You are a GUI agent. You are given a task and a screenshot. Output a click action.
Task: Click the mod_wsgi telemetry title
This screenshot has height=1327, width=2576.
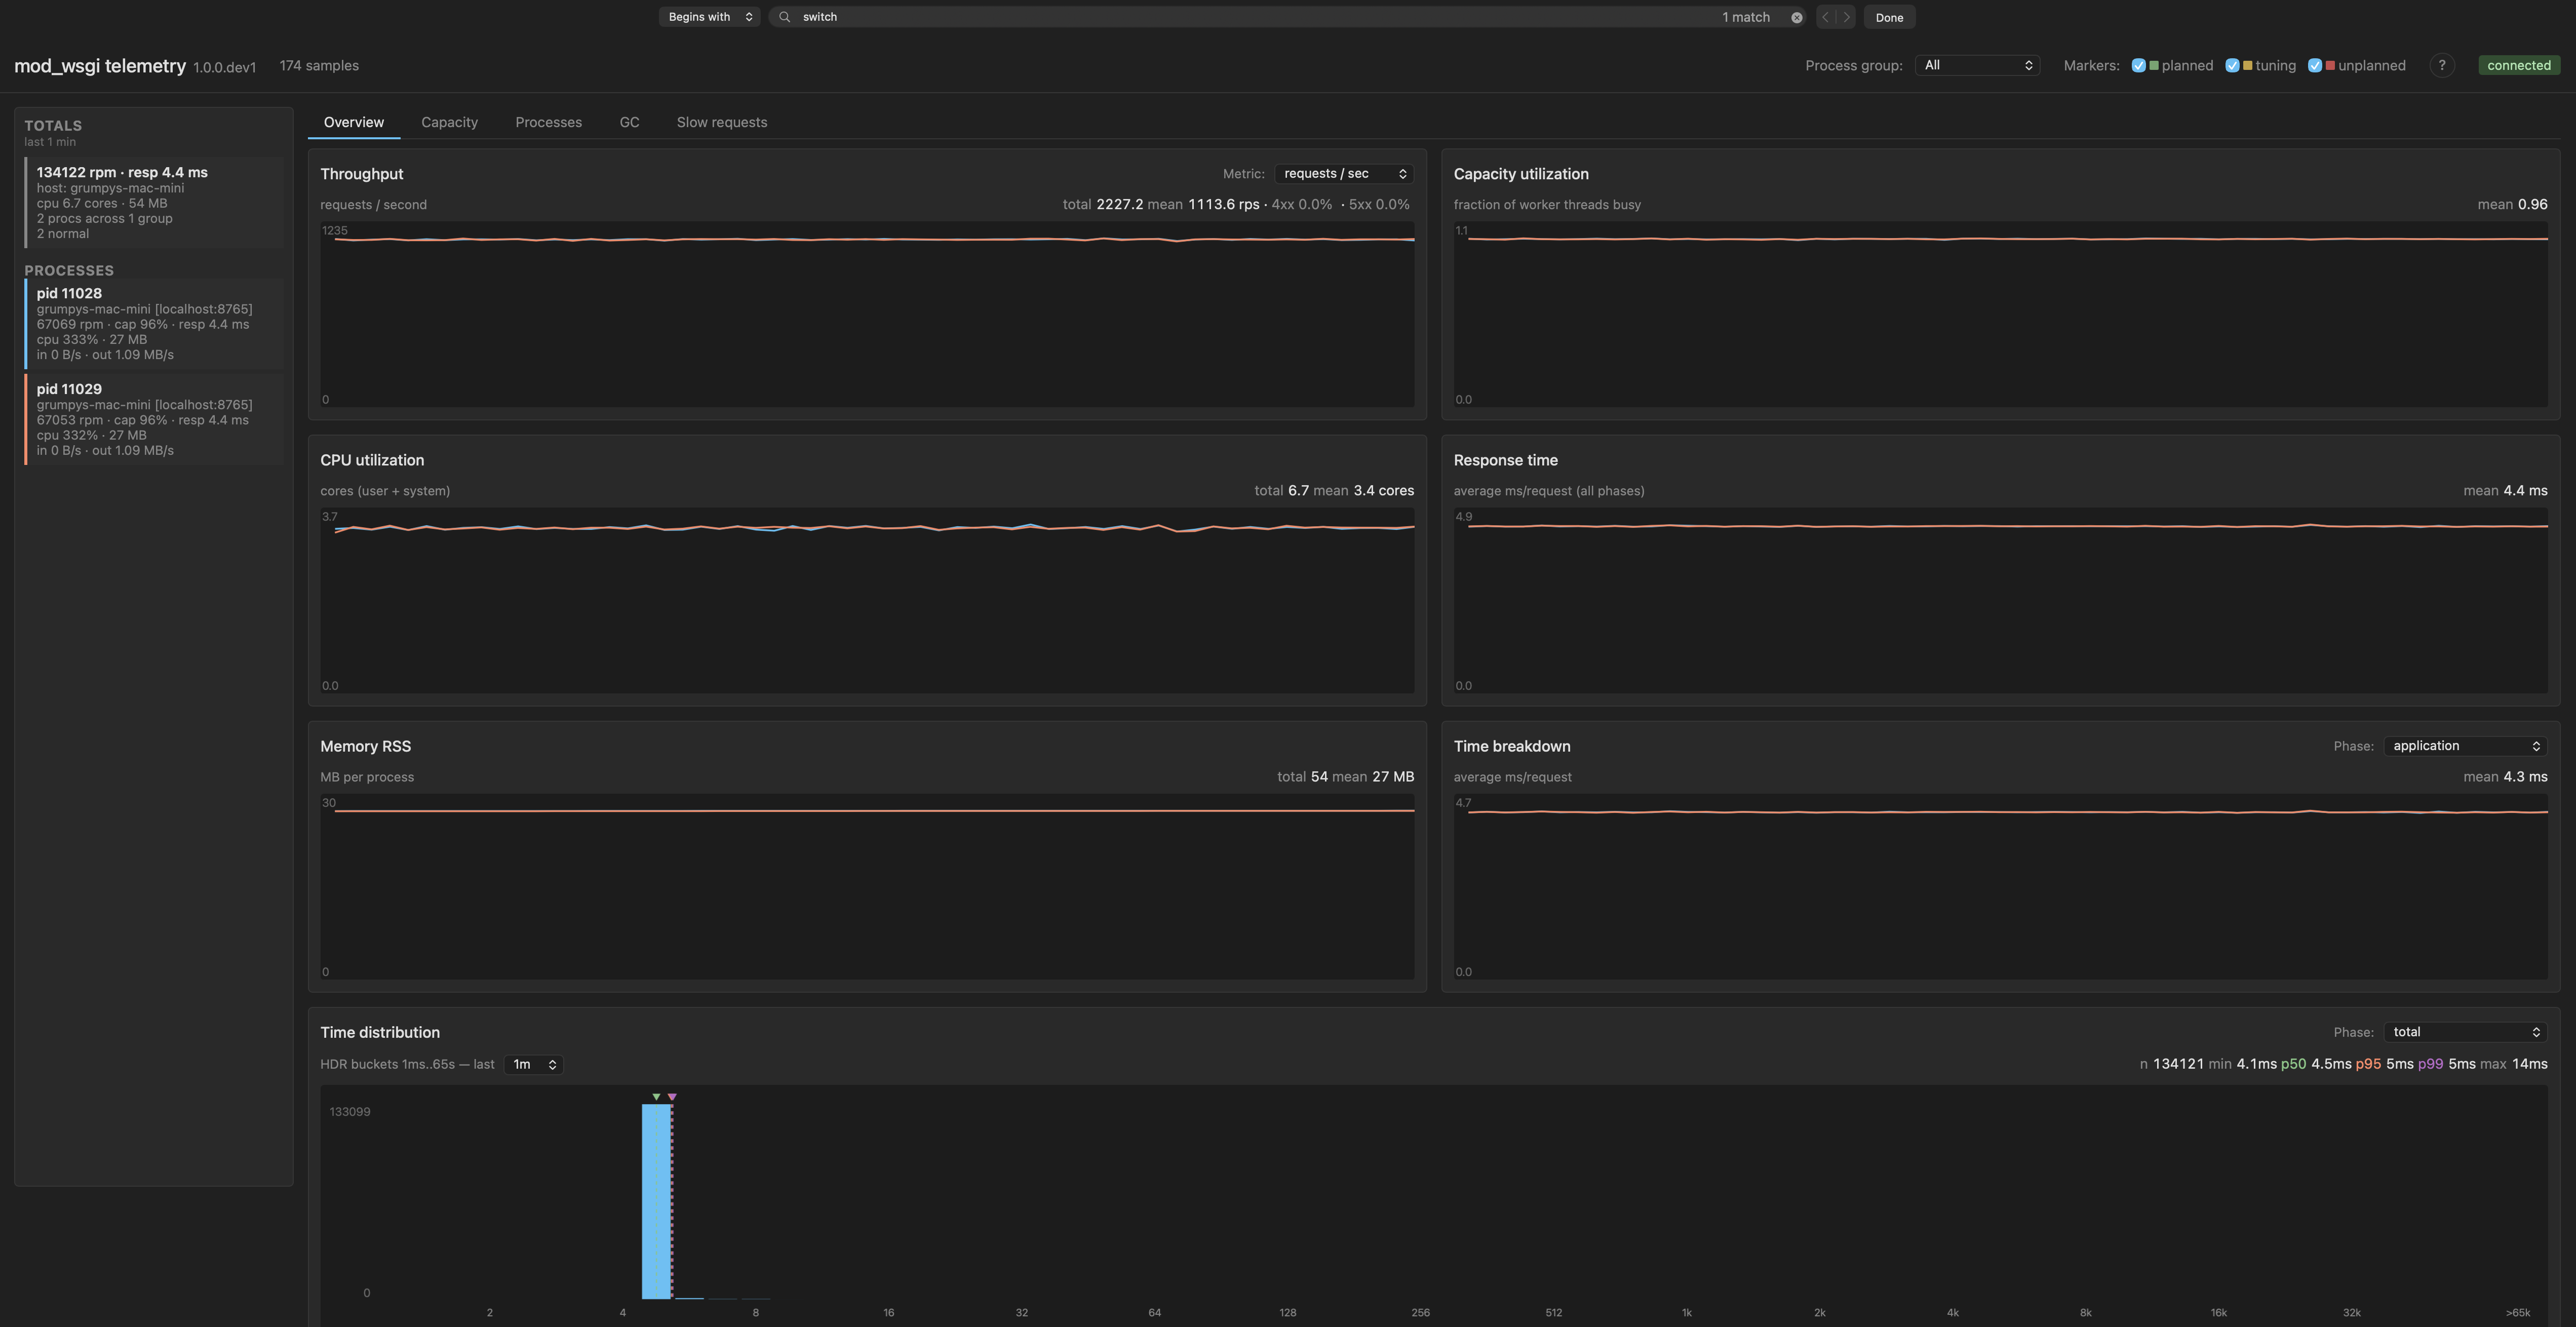[100, 66]
